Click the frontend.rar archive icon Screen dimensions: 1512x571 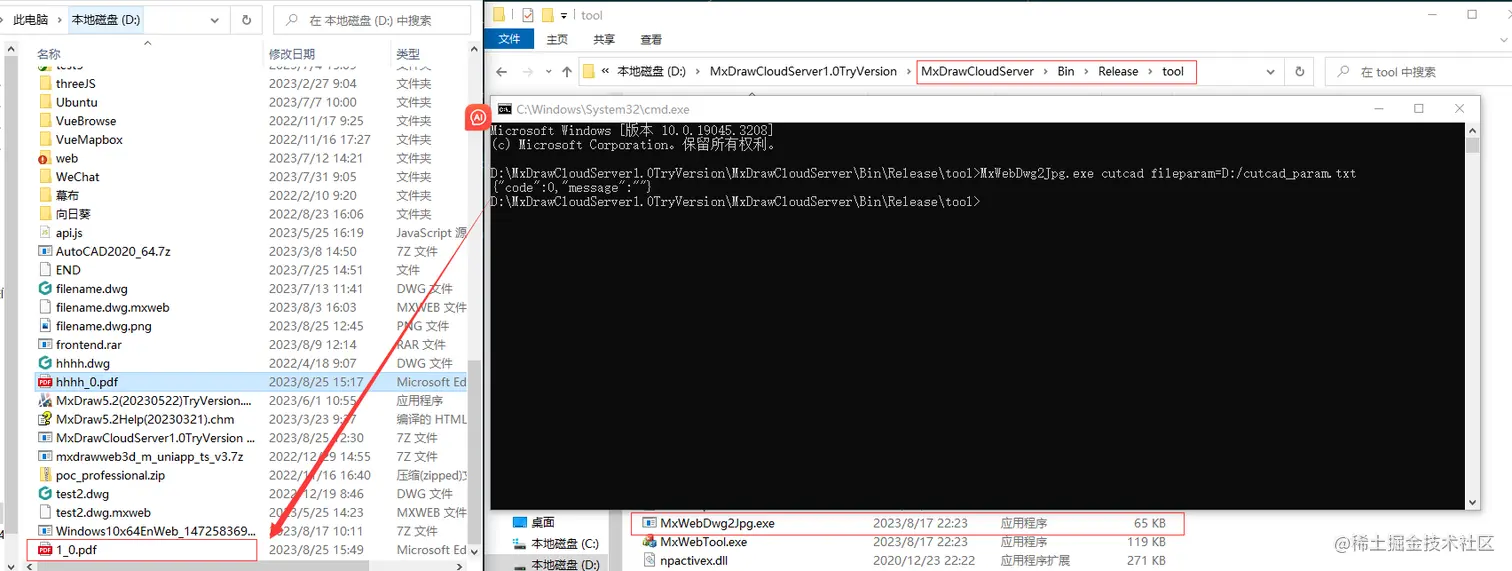point(45,344)
